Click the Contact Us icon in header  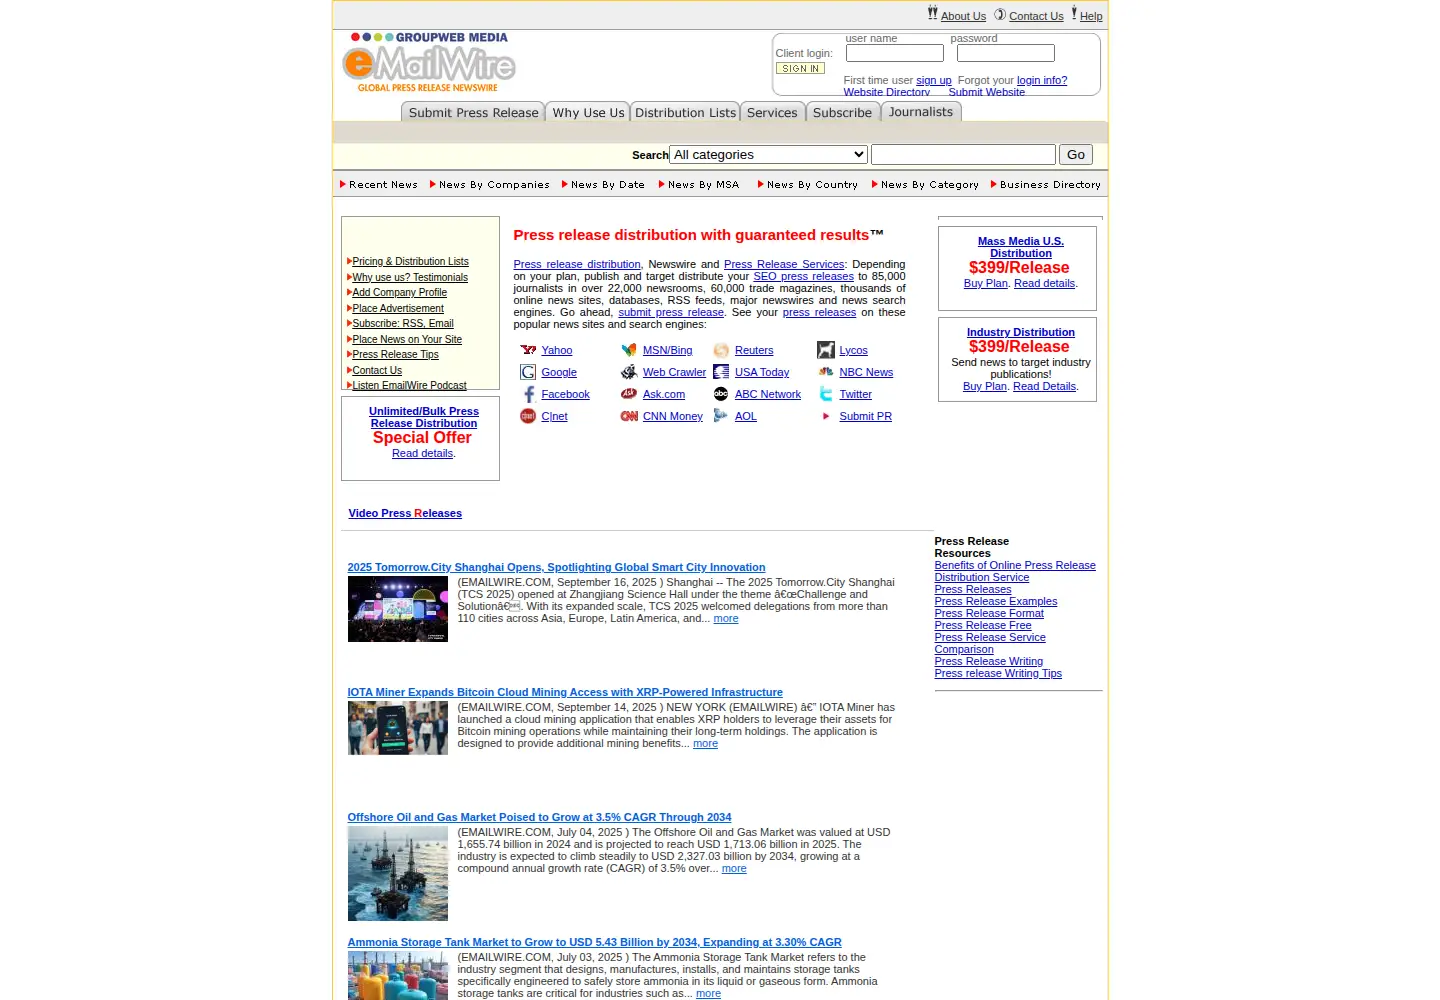tap(1000, 14)
